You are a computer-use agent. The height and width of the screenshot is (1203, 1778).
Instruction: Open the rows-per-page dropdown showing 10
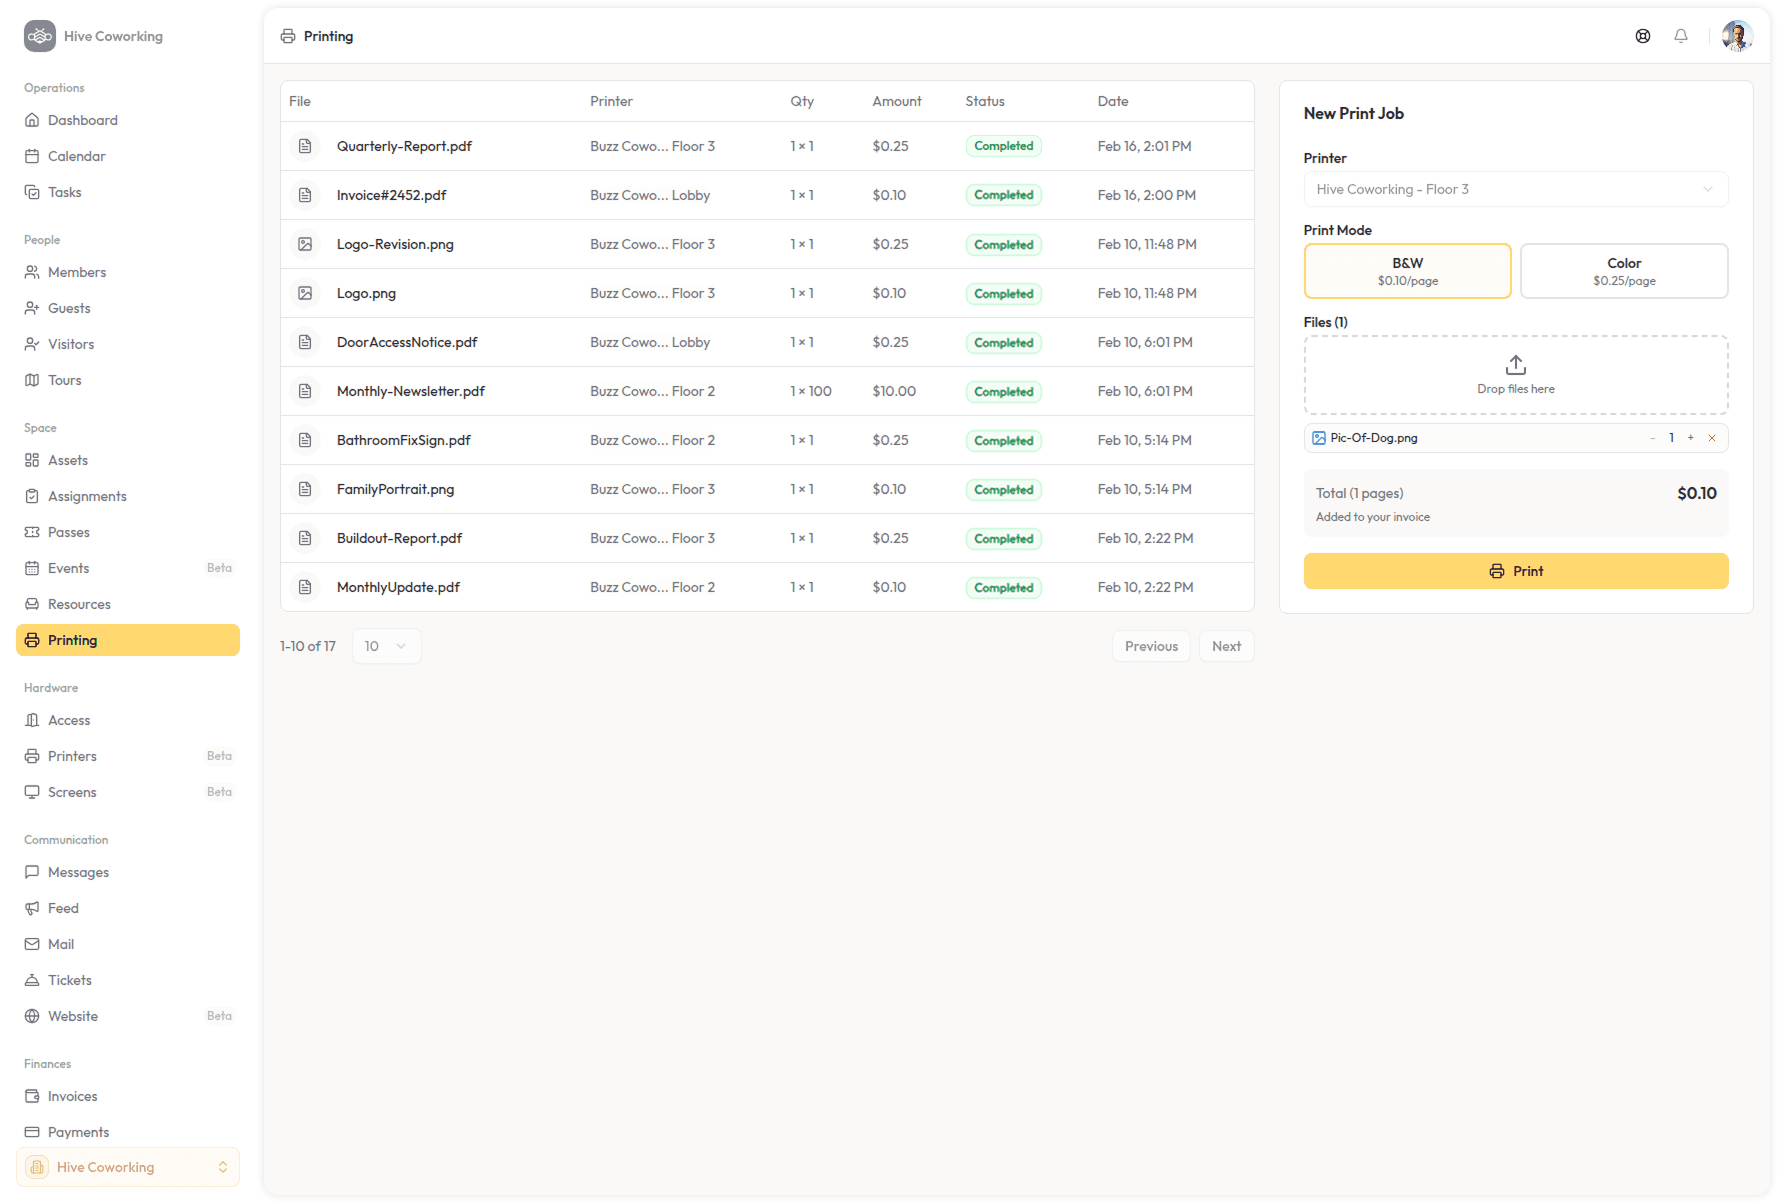tap(386, 646)
